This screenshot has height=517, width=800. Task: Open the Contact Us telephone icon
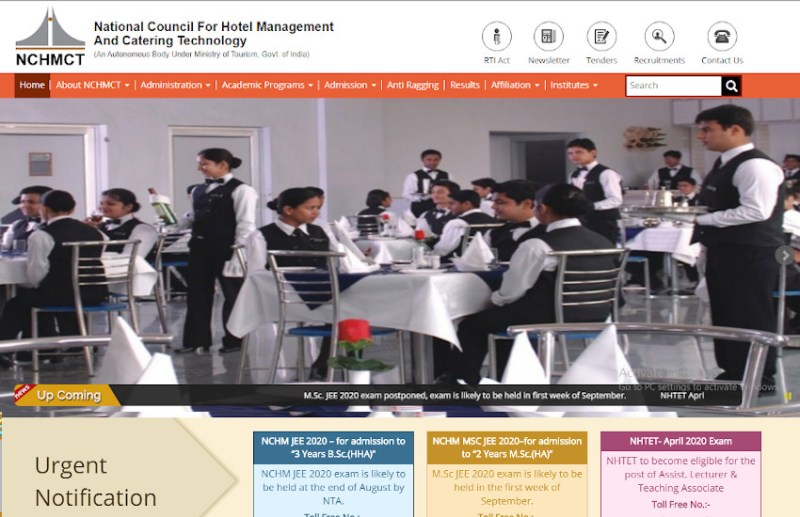pyautogui.click(x=722, y=36)
